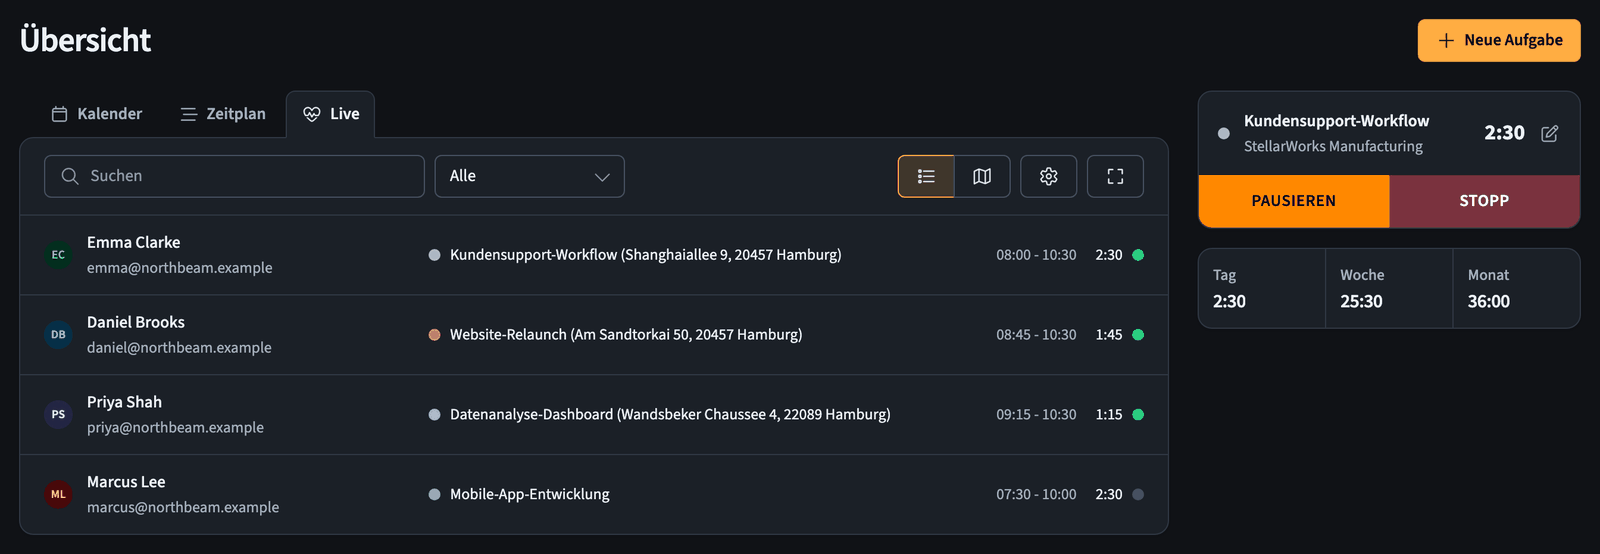Open Daniel Brooks' name
This screenshot has width=1600, height=554.
point(136,322)
